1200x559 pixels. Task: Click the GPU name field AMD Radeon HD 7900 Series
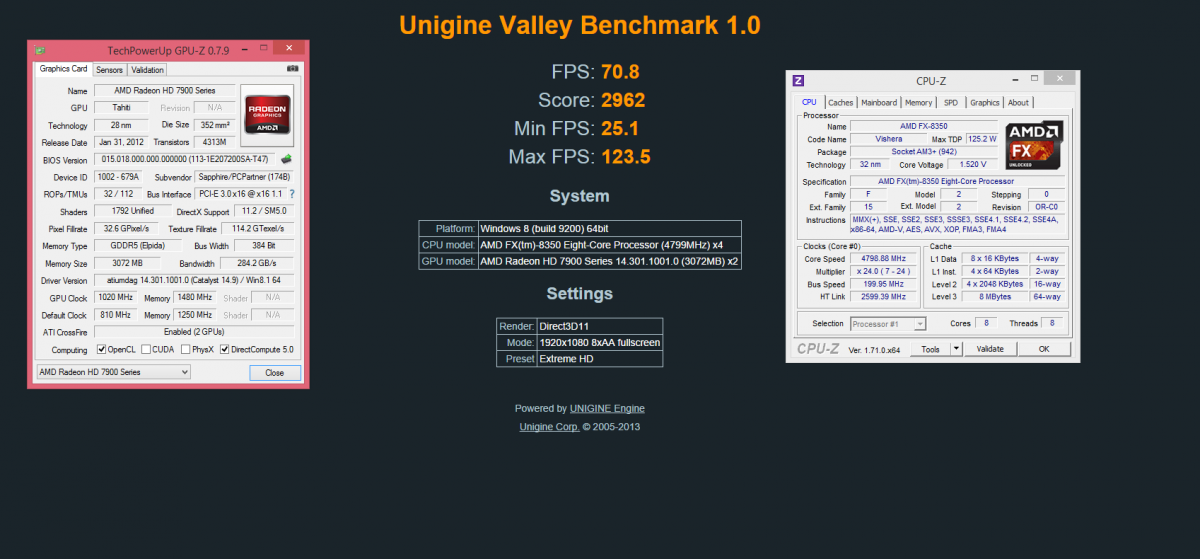click(x=165, y=90)
